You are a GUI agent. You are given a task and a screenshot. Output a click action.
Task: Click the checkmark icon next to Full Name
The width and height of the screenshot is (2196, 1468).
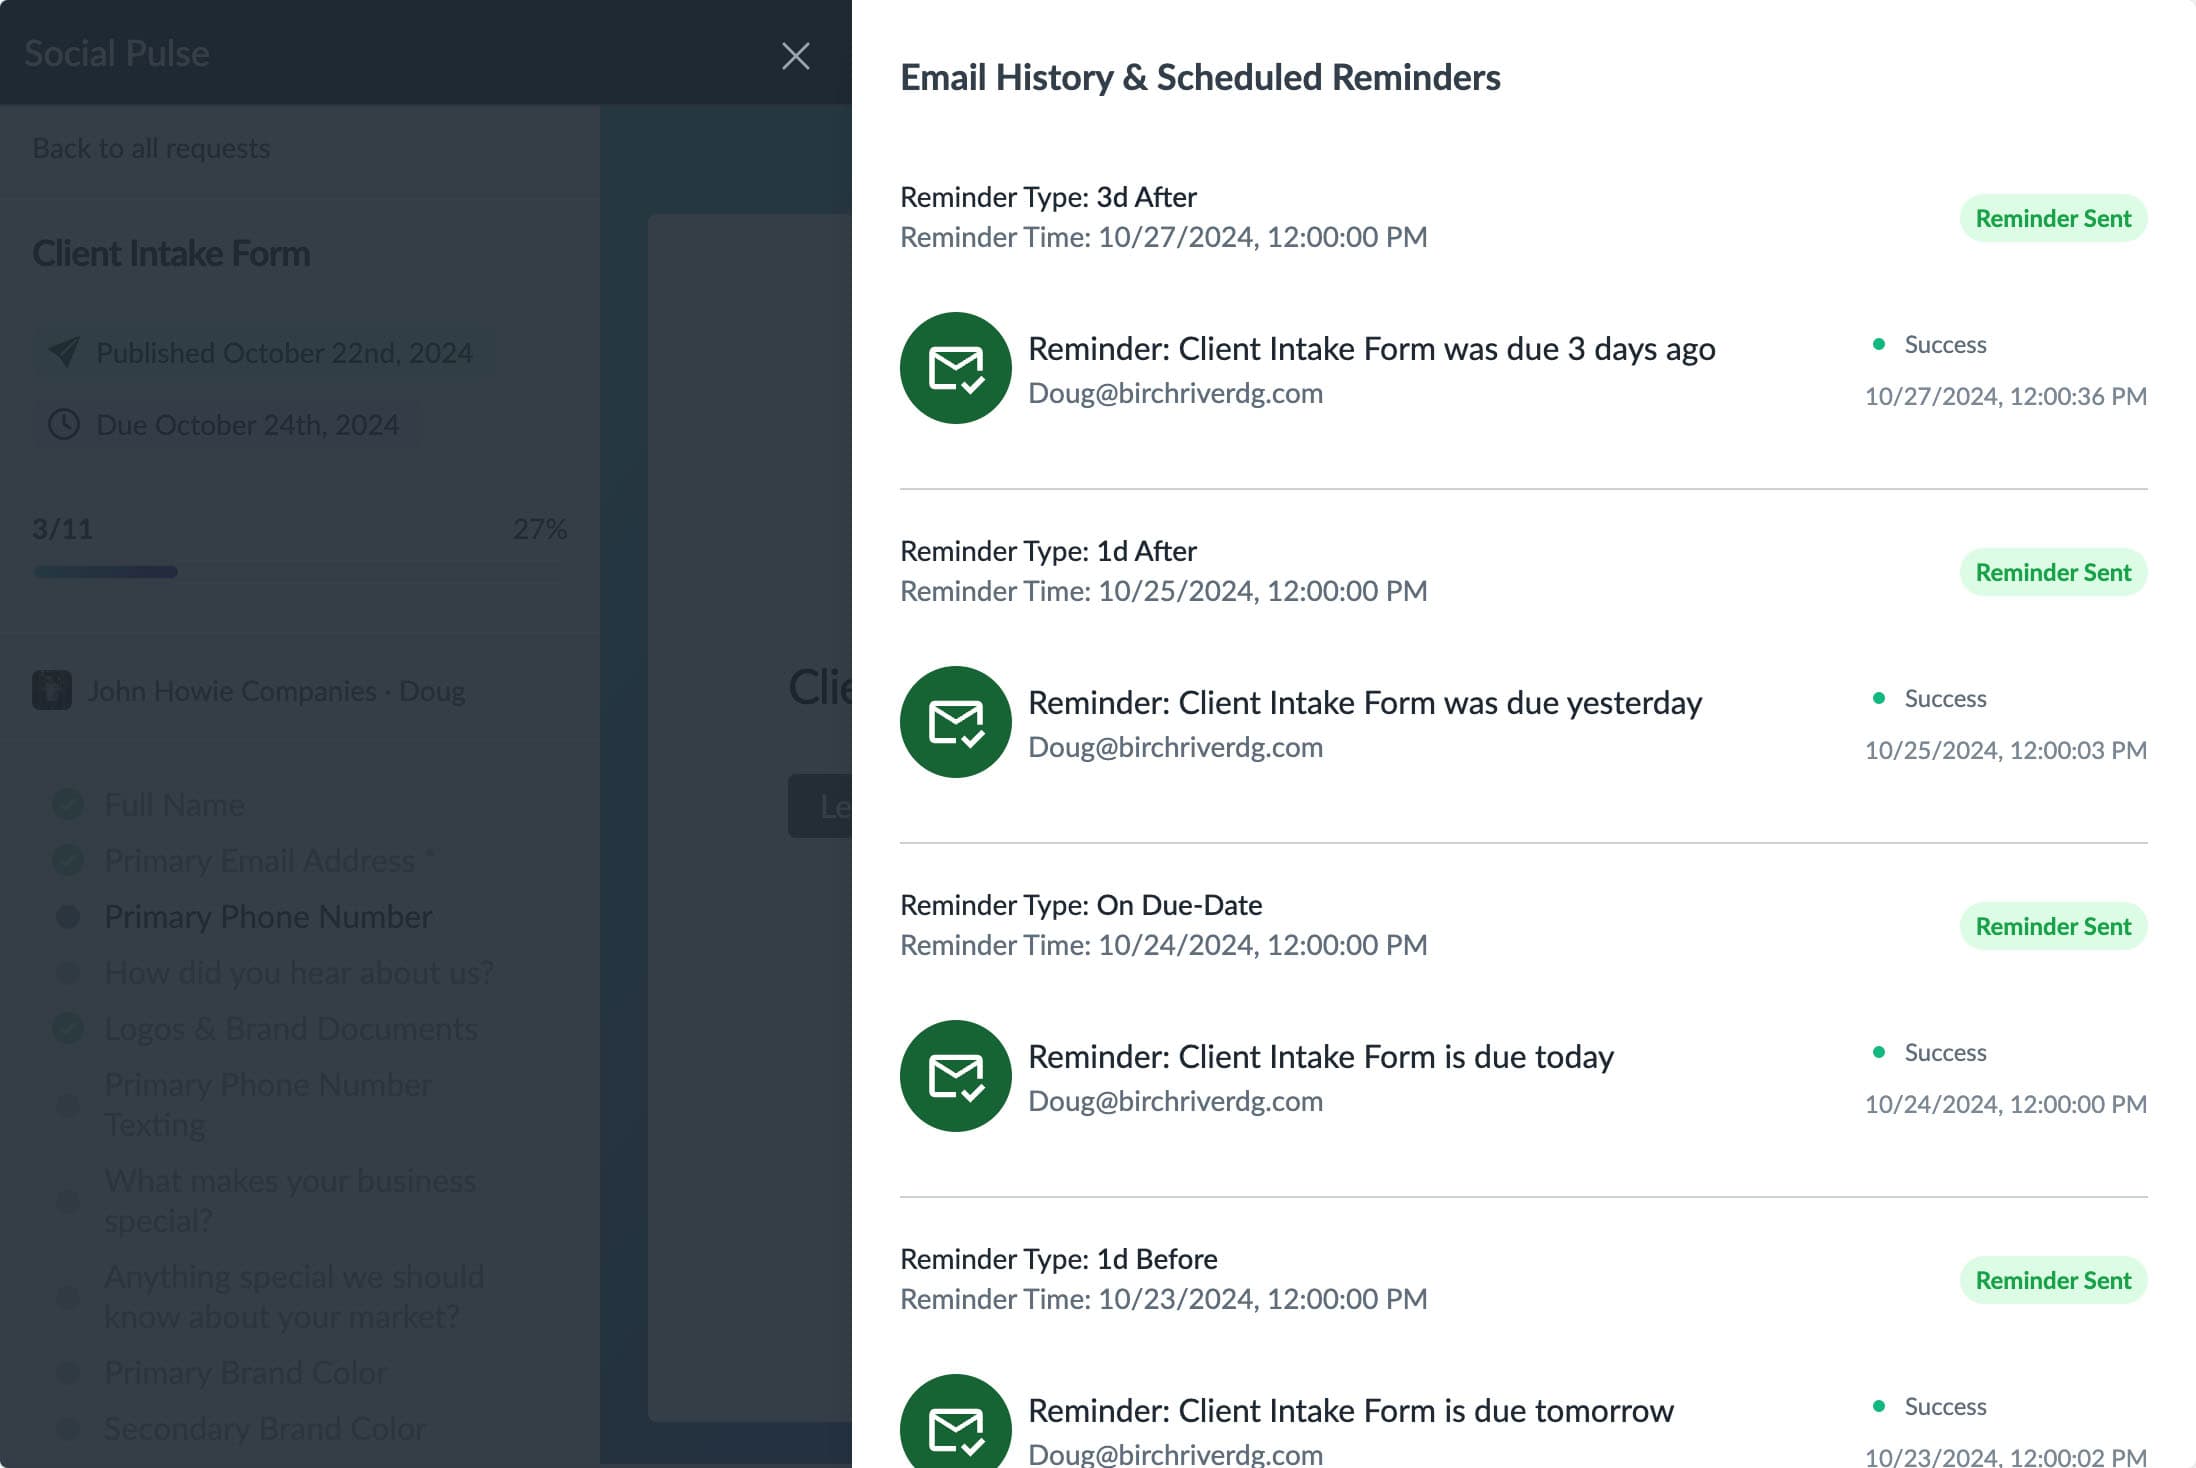66,804
